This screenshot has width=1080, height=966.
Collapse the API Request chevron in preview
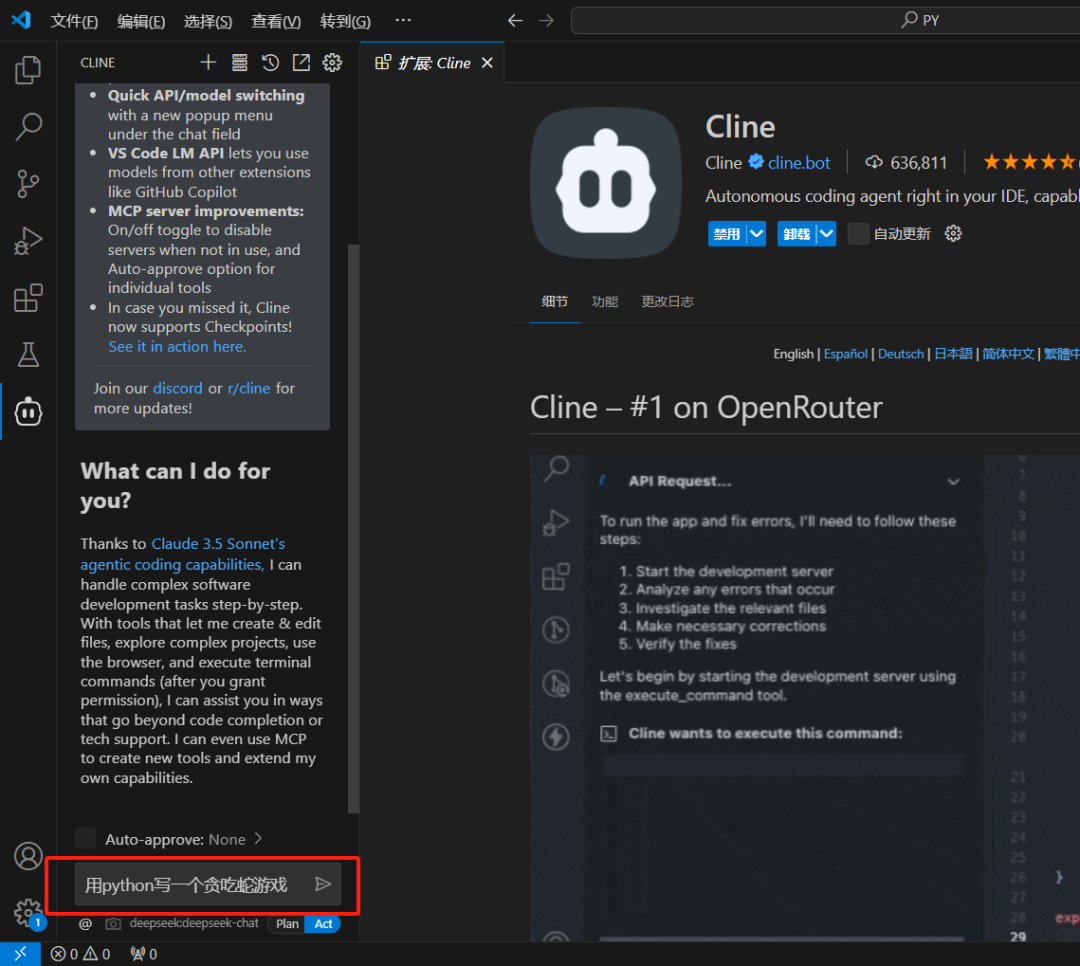[x=953, y=482]
